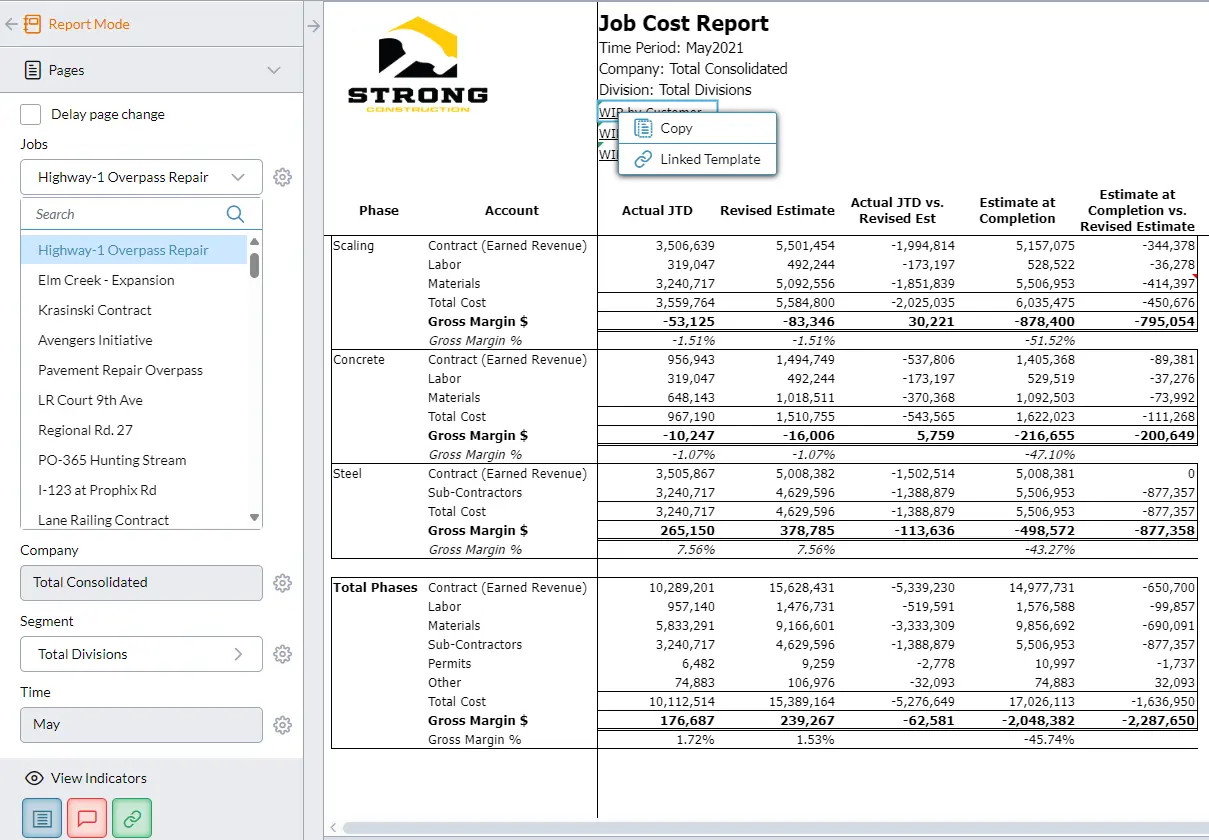Click the Report Mode label
The width and height of the screenshot is (1209, 840).
[89, 24]
